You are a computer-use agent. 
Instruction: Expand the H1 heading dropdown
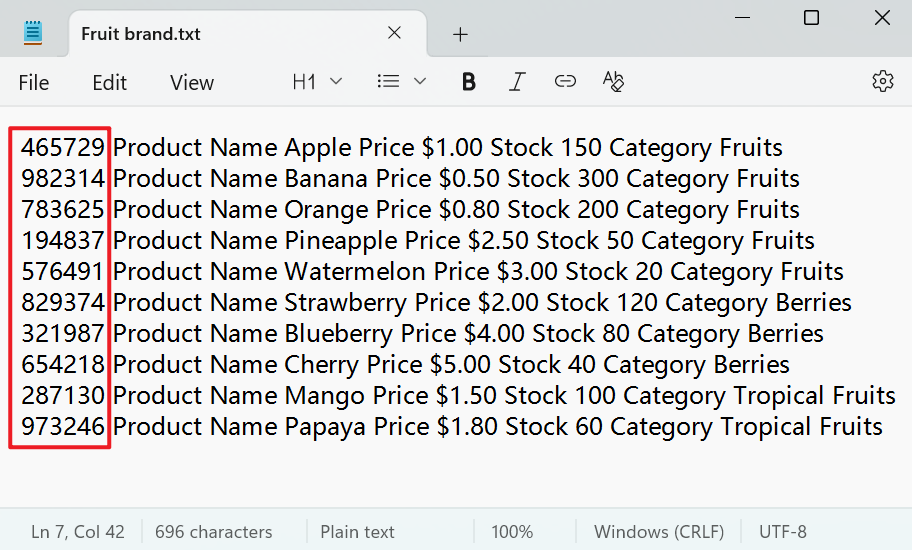coord(317,82)
